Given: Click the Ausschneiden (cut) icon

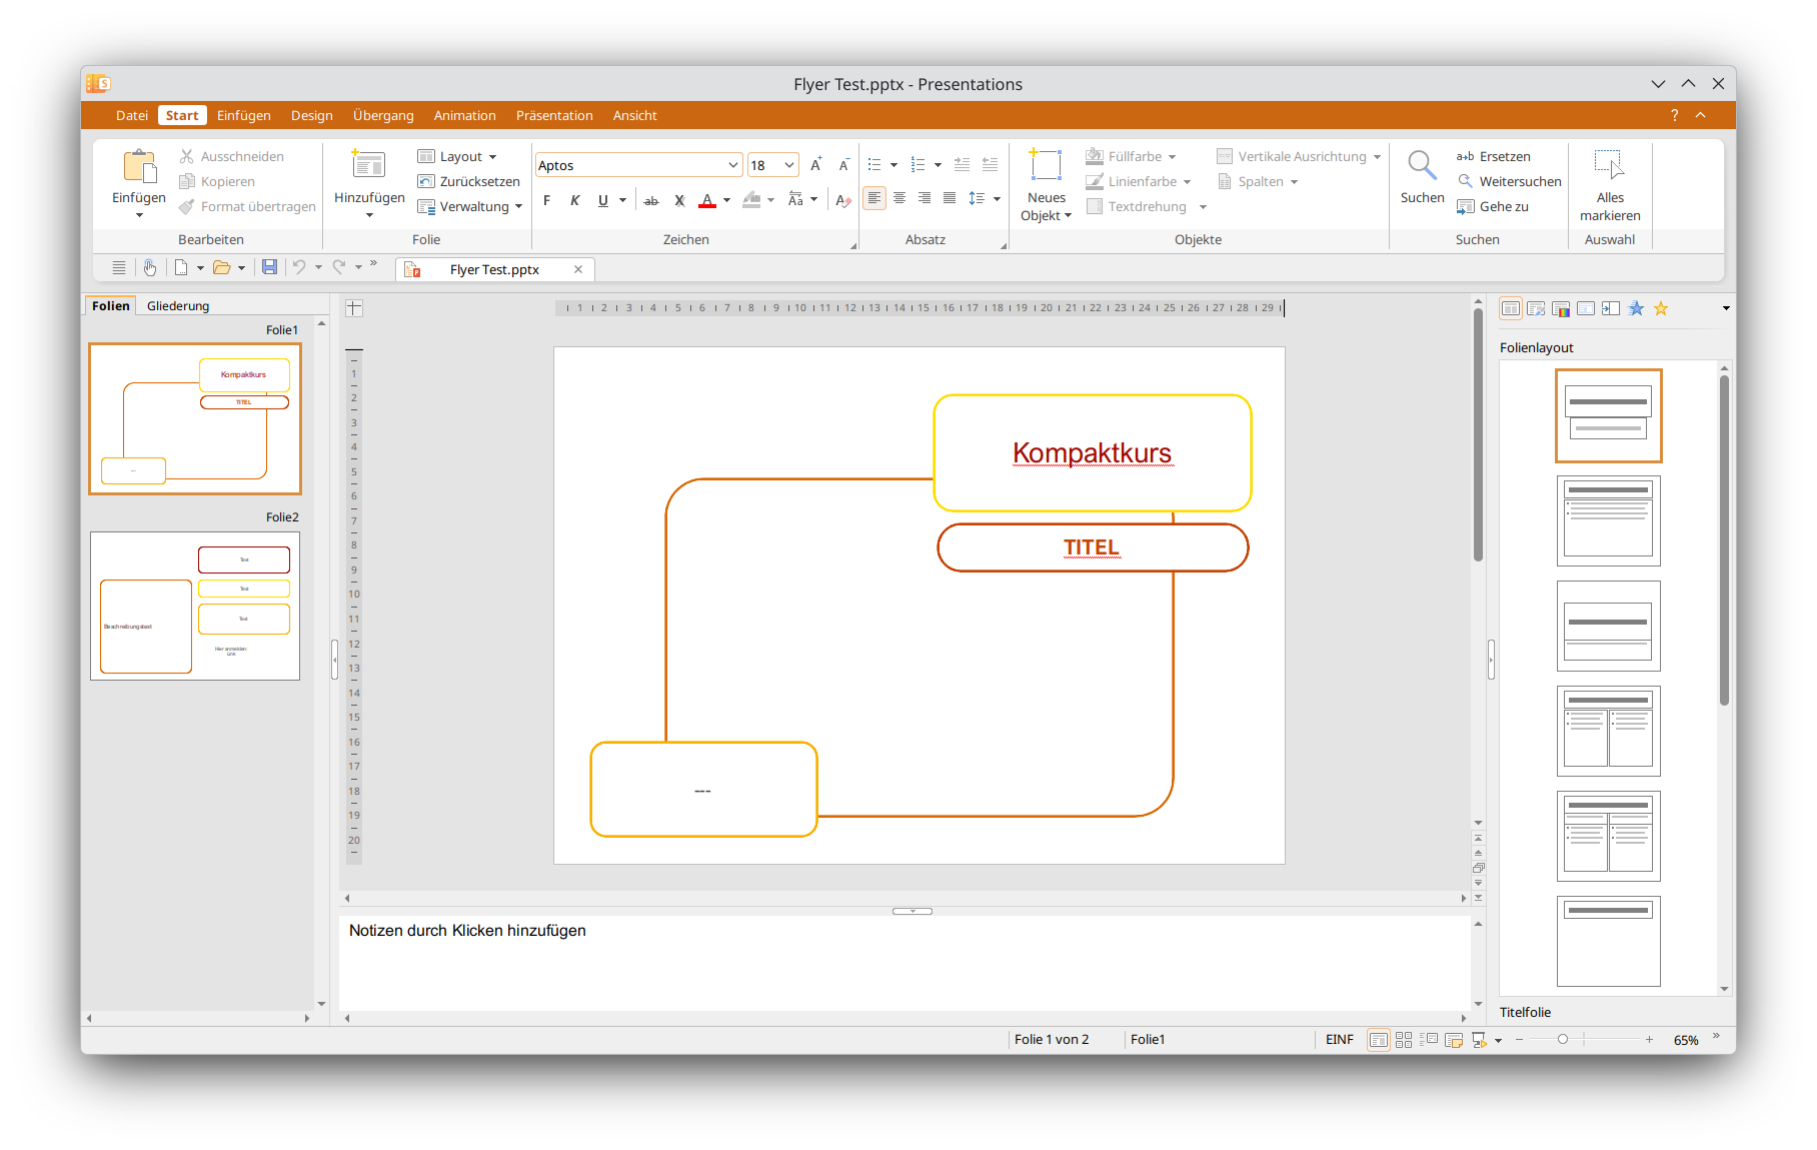Looking at the screenshot, I should tap(186, 156).
